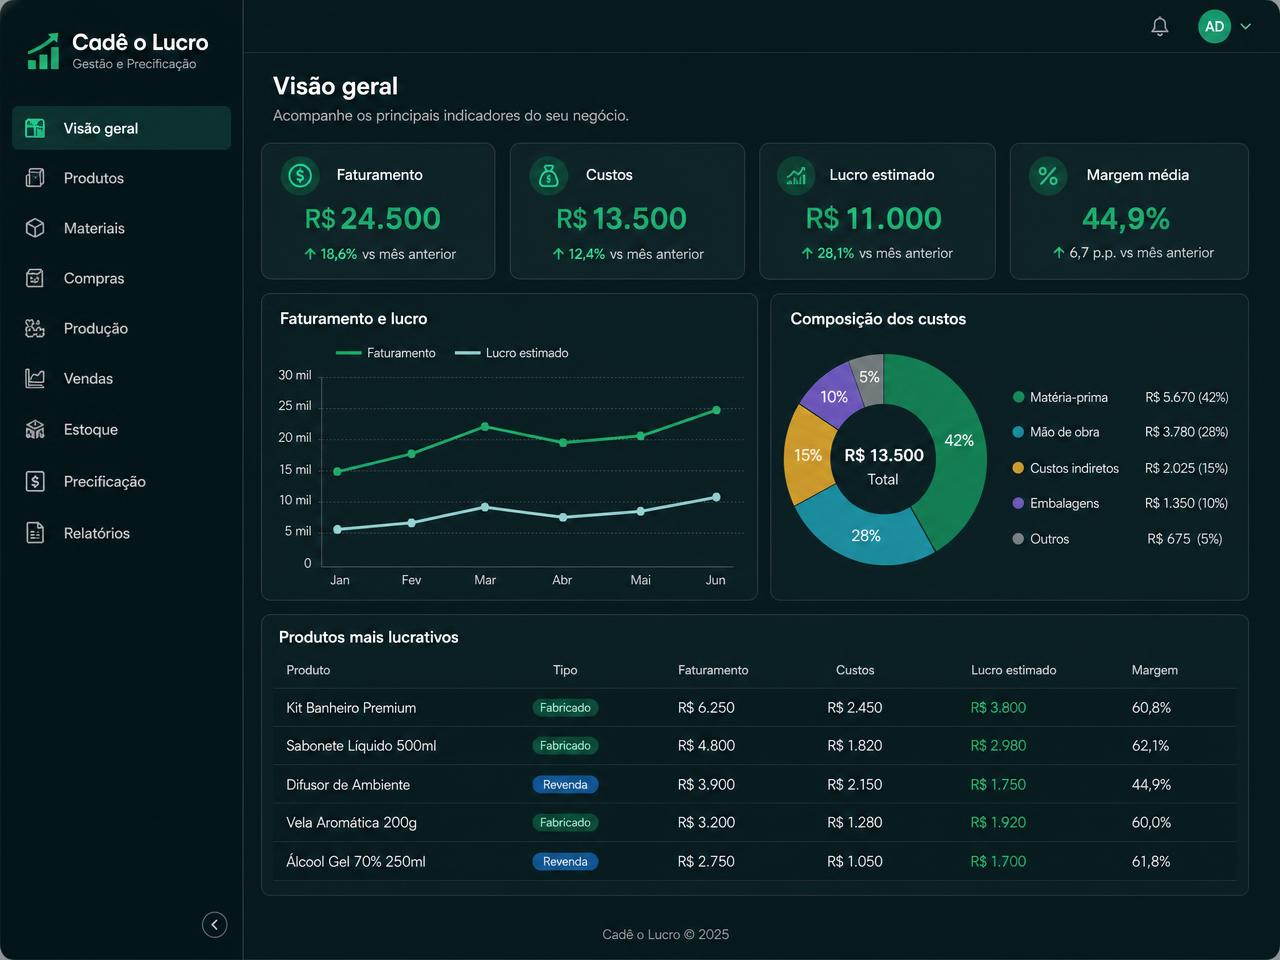Image resolution: width=1280 pixels, height=960 pixels.
Task: Sort table by Margem column header
Action: [1154, 670]
